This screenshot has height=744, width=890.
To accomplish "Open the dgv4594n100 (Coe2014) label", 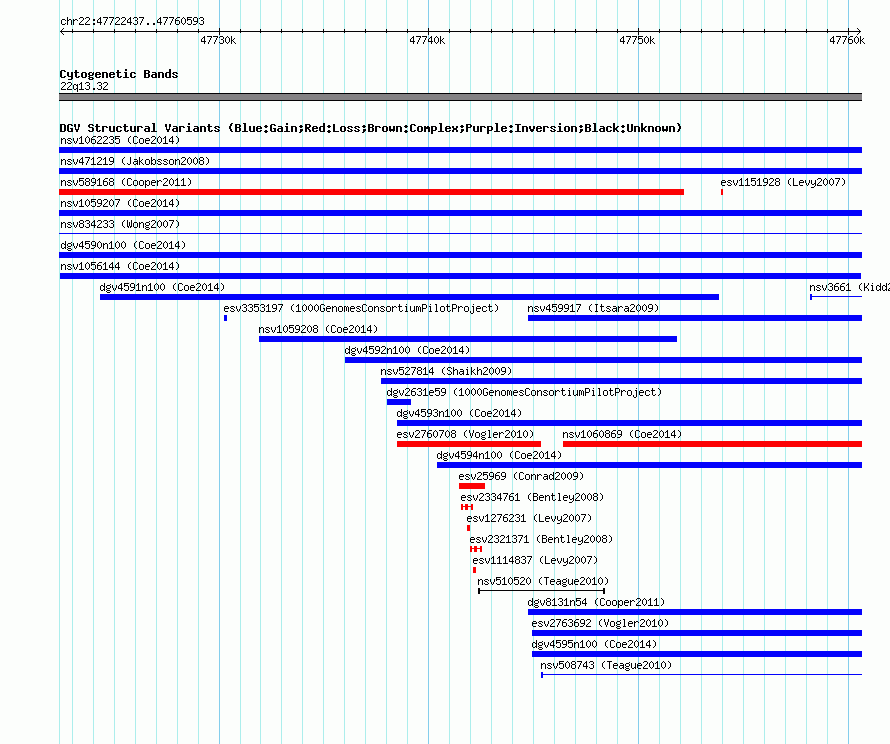I will 499,455.
